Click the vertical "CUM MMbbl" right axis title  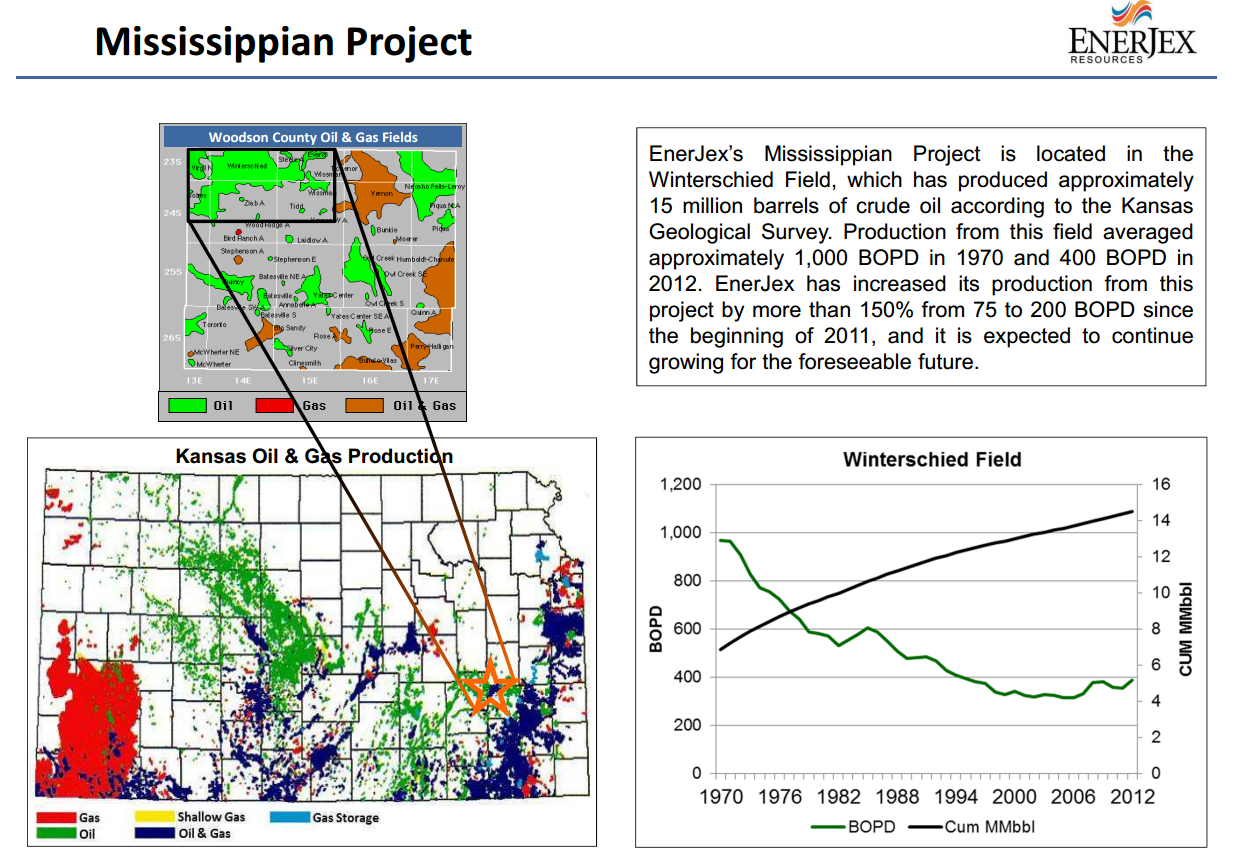pos(1188,627)
